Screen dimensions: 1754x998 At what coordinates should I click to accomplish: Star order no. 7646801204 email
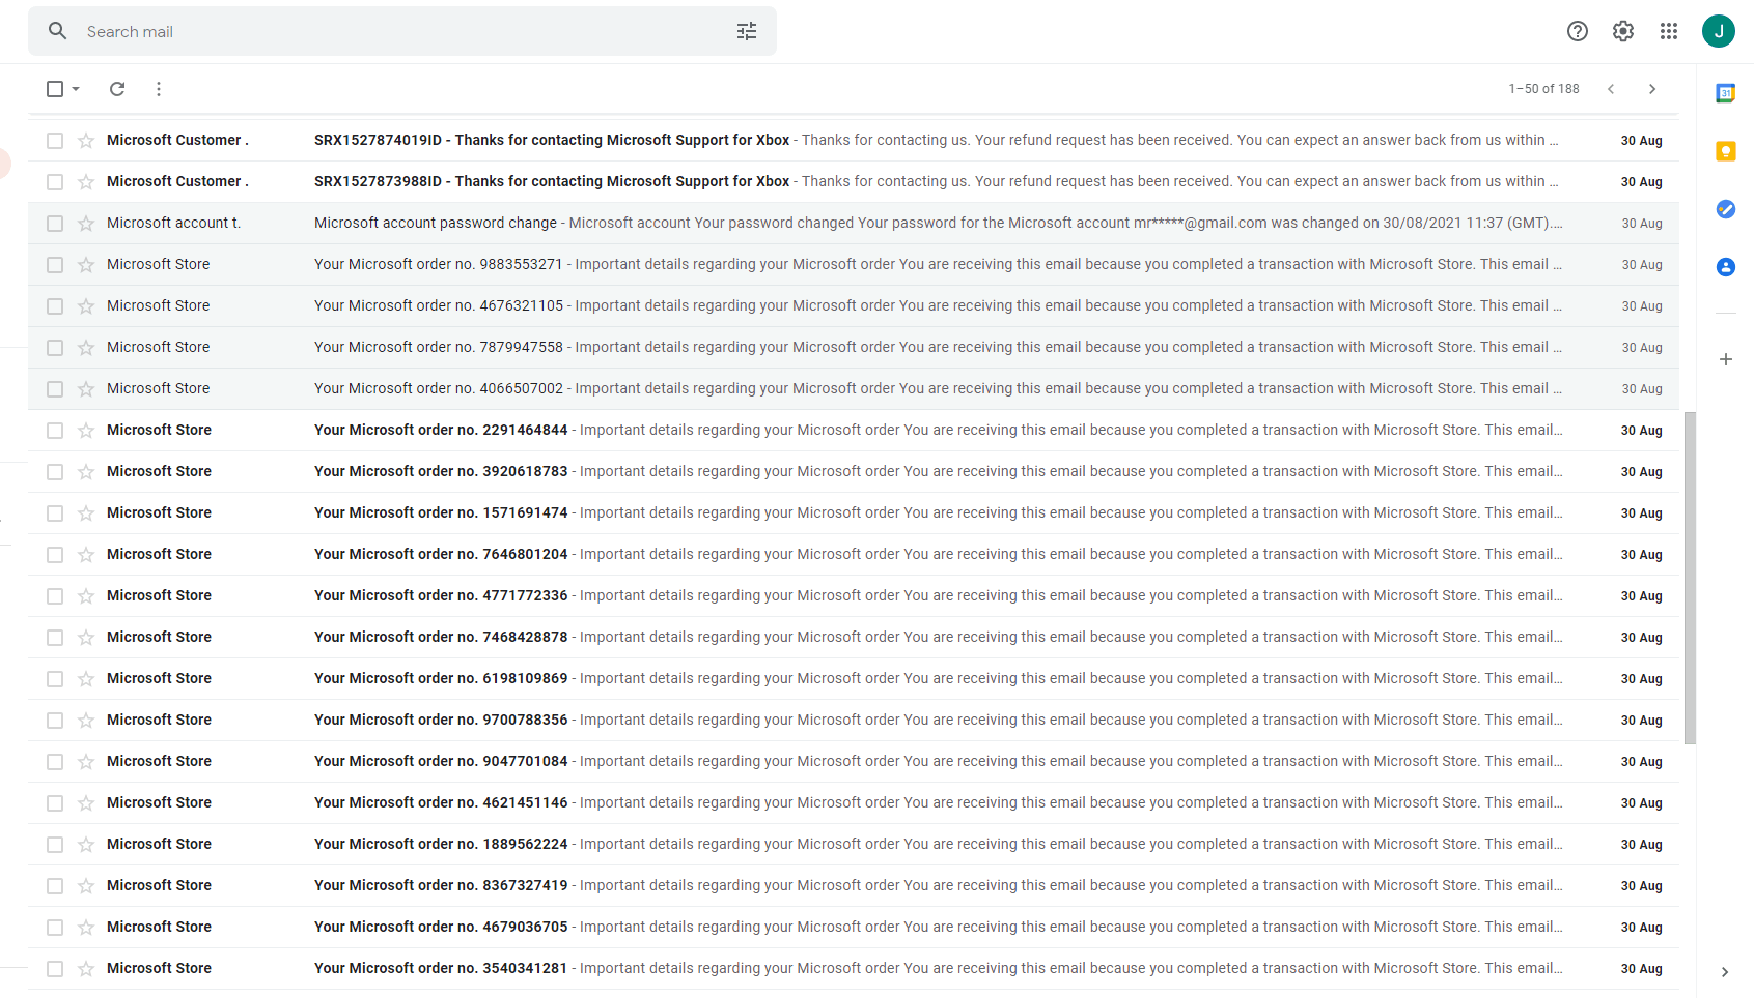tap(86, 555)
